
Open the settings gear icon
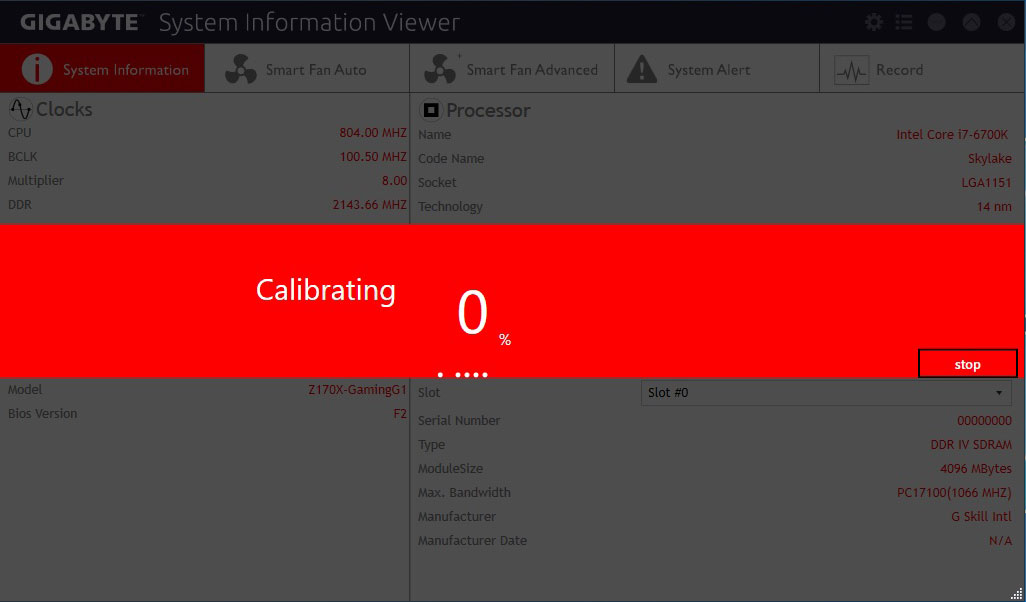point(874,23)
